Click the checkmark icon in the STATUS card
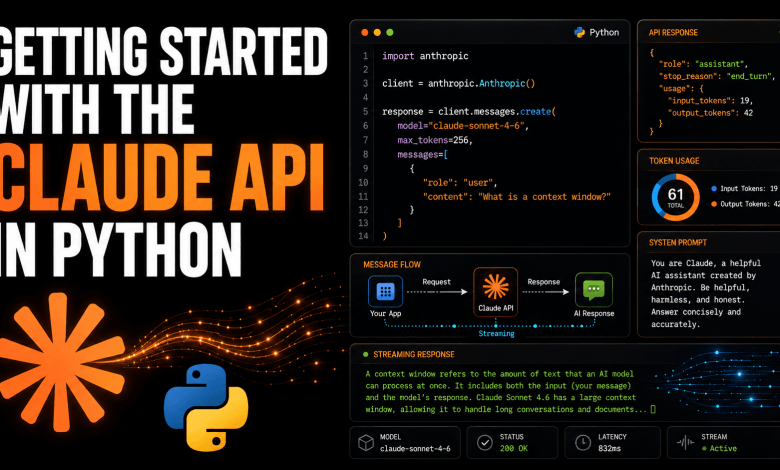 (485, 442)
